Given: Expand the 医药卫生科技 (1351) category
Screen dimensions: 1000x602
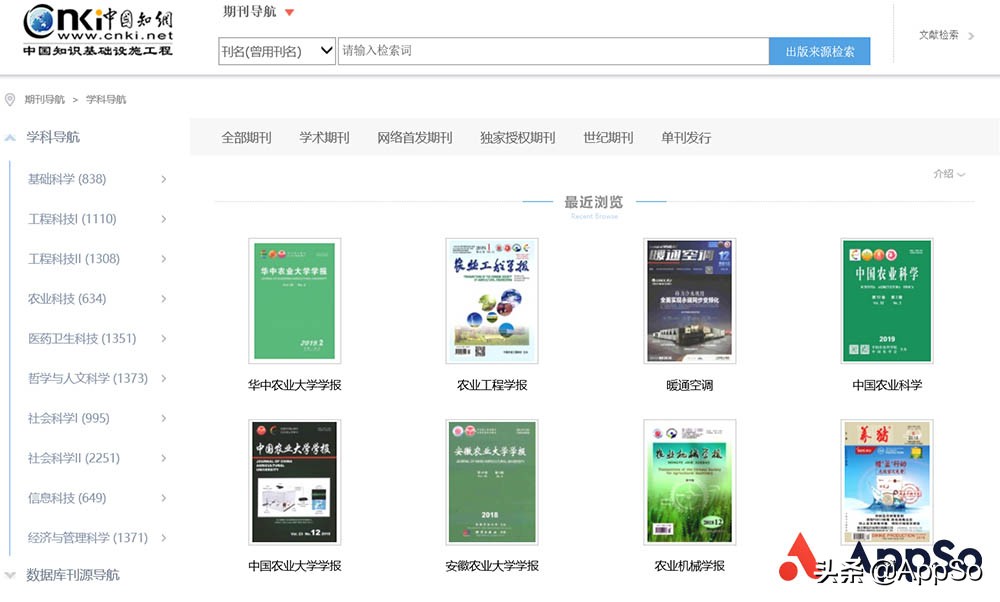Looking at the screenshot, I should pyautogui.click(x=163, y=339).
